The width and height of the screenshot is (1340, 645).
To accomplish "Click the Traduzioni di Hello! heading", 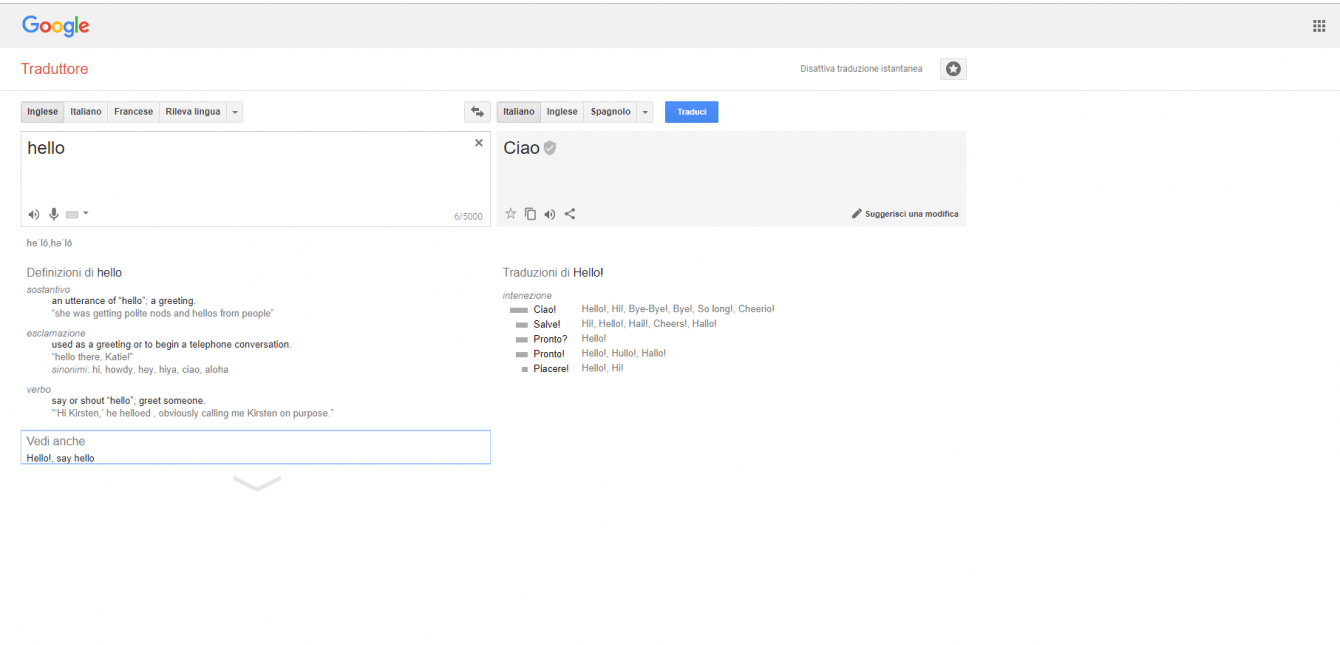I will (x=553, y=272).
